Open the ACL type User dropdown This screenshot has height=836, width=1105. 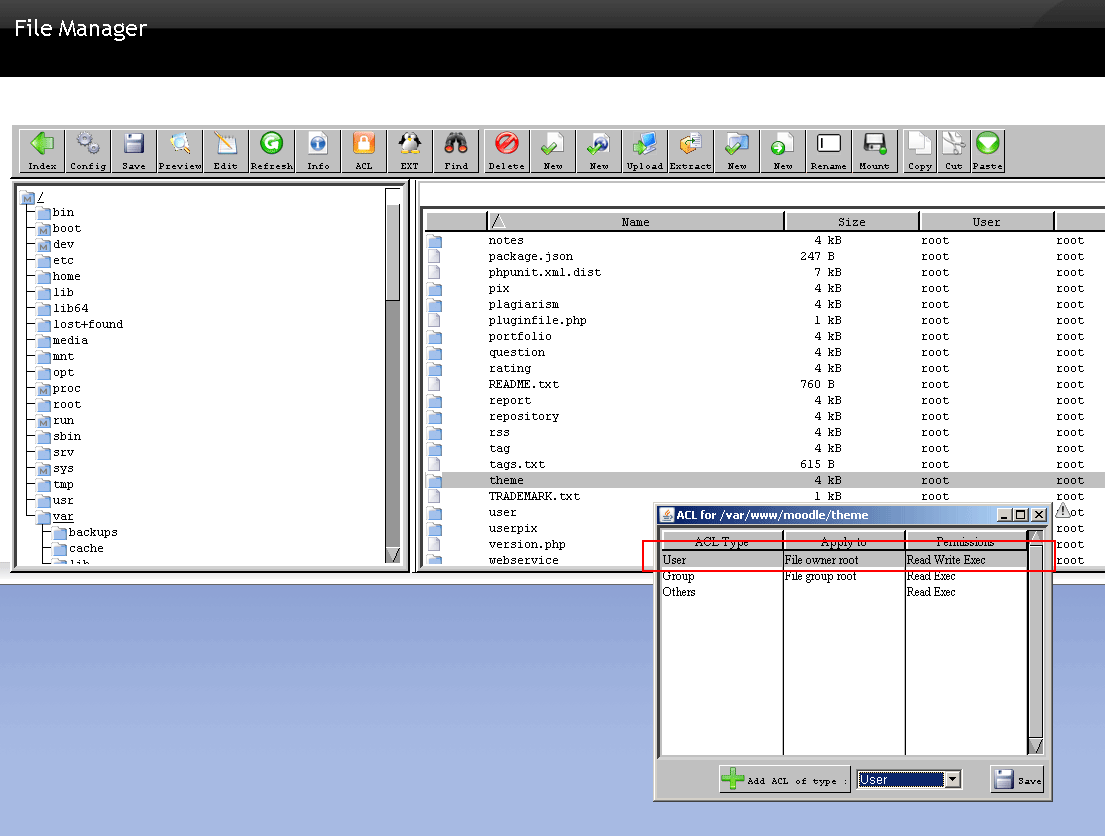click(x=952, y=780)
